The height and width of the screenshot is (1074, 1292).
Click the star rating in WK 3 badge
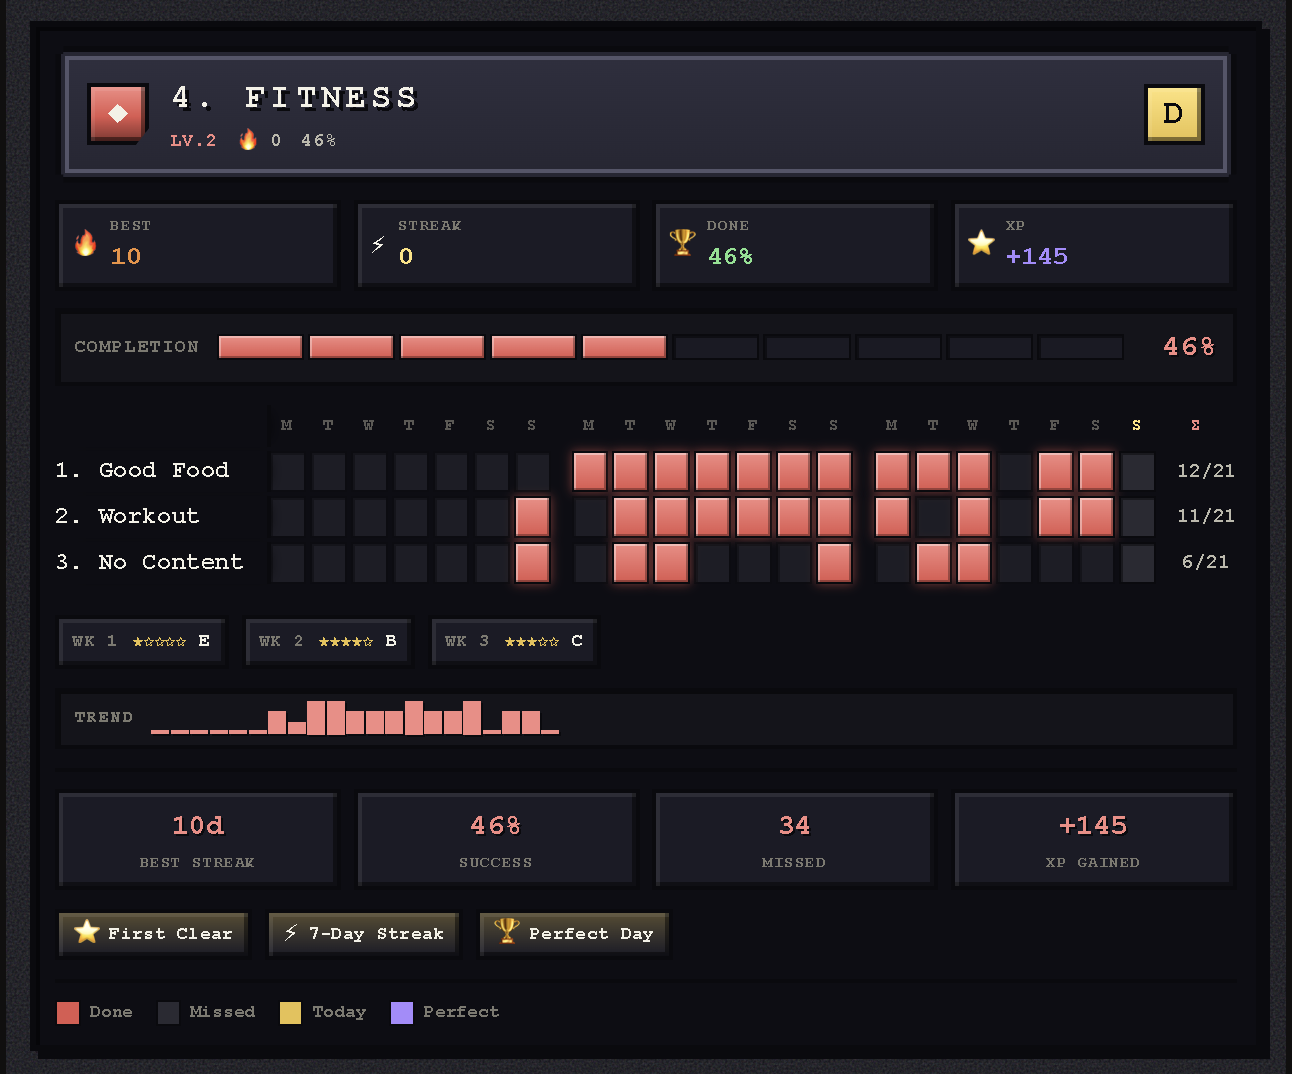(532, 642)
